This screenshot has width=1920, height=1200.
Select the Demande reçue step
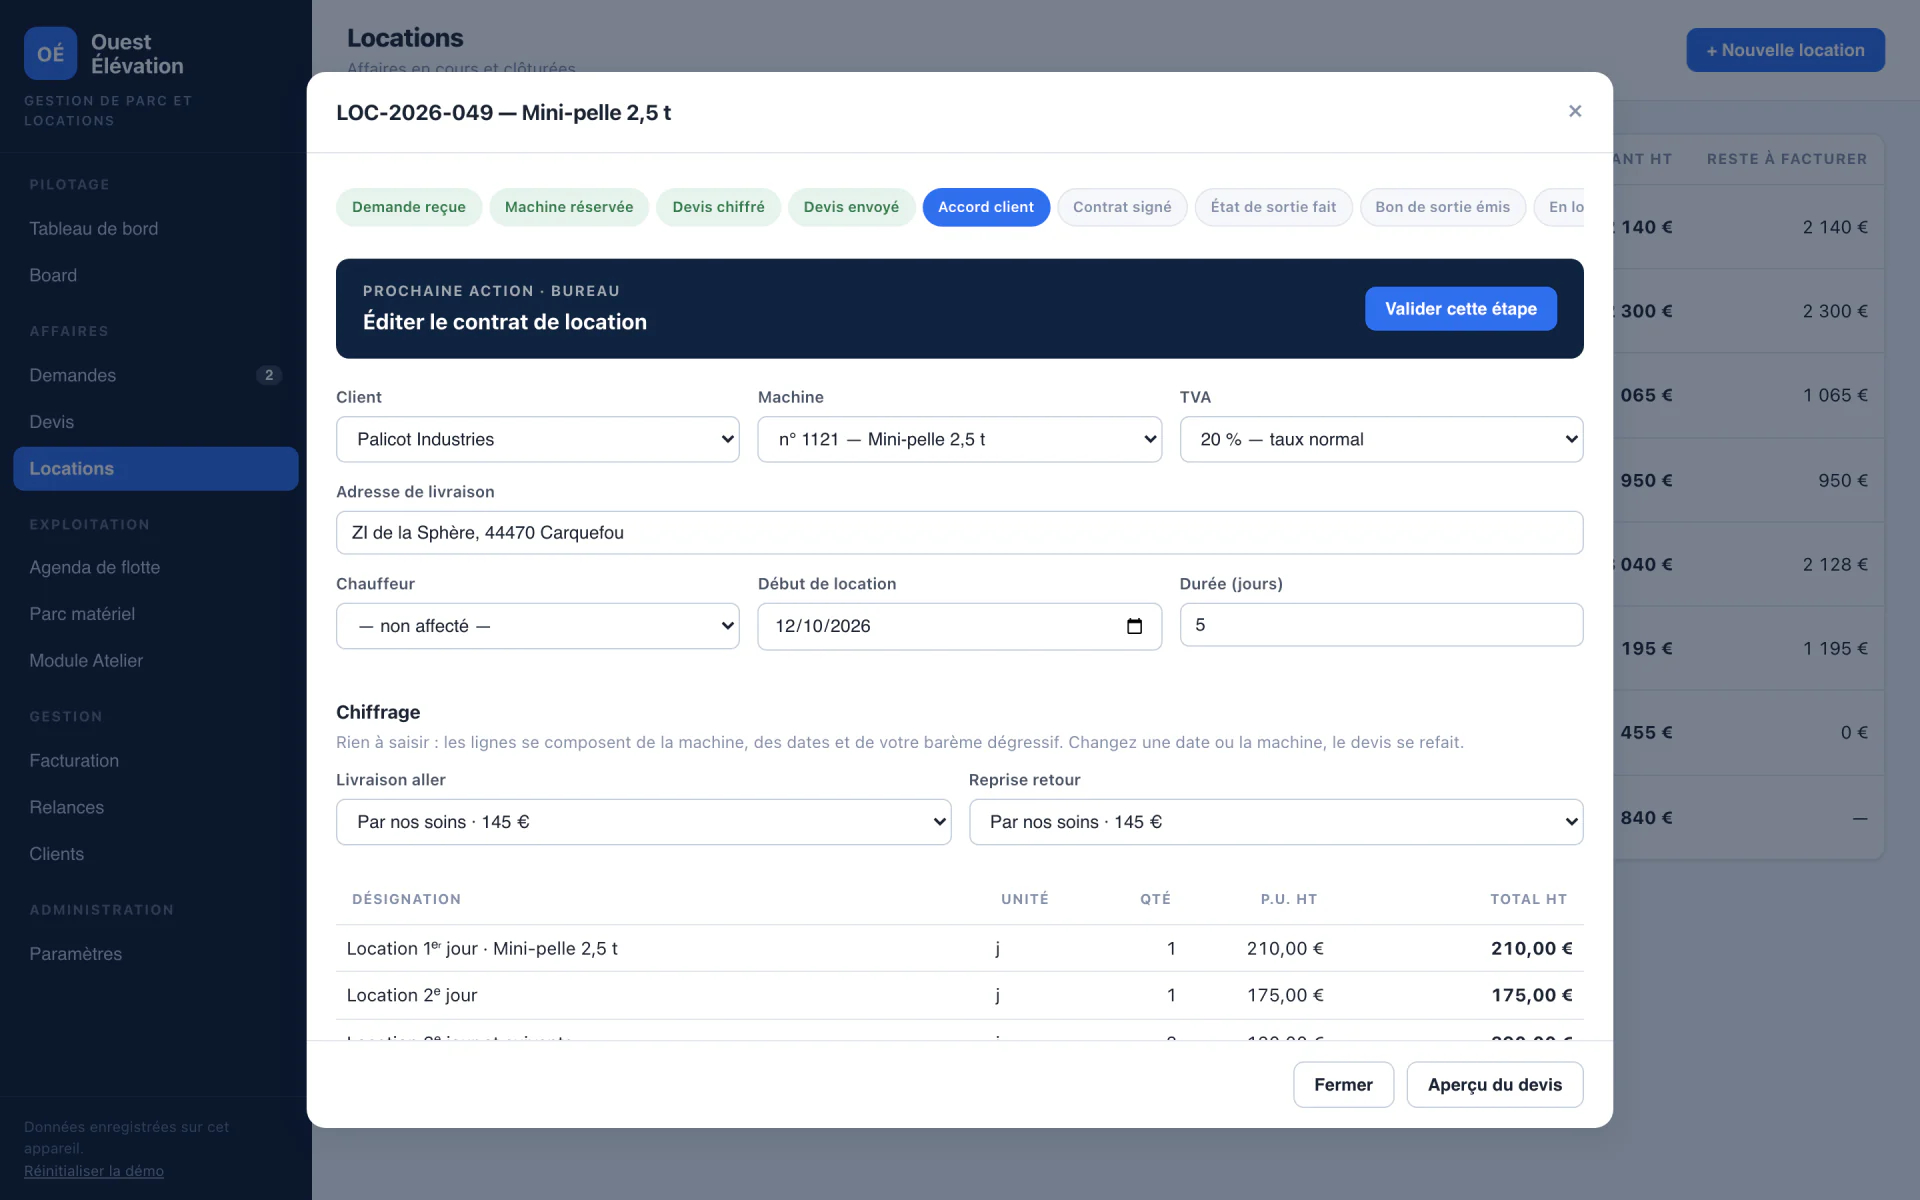(408, 207)
